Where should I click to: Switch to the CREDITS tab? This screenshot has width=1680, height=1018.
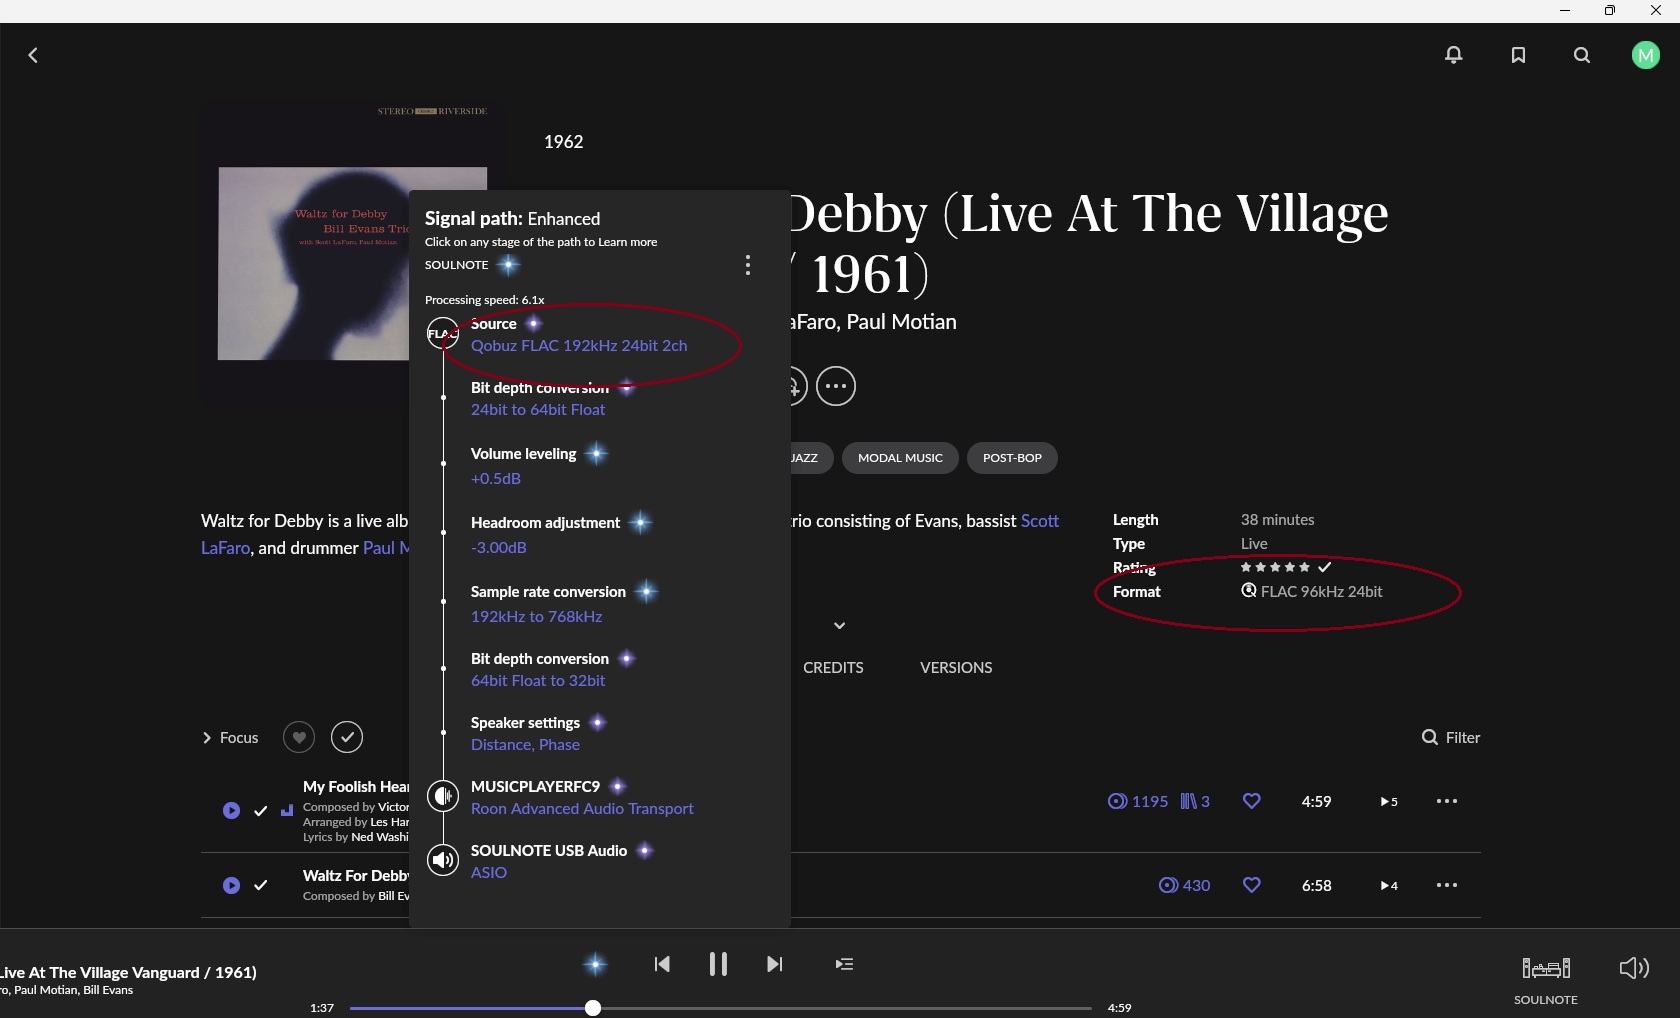pyautogui.click(x=833, y=667)
